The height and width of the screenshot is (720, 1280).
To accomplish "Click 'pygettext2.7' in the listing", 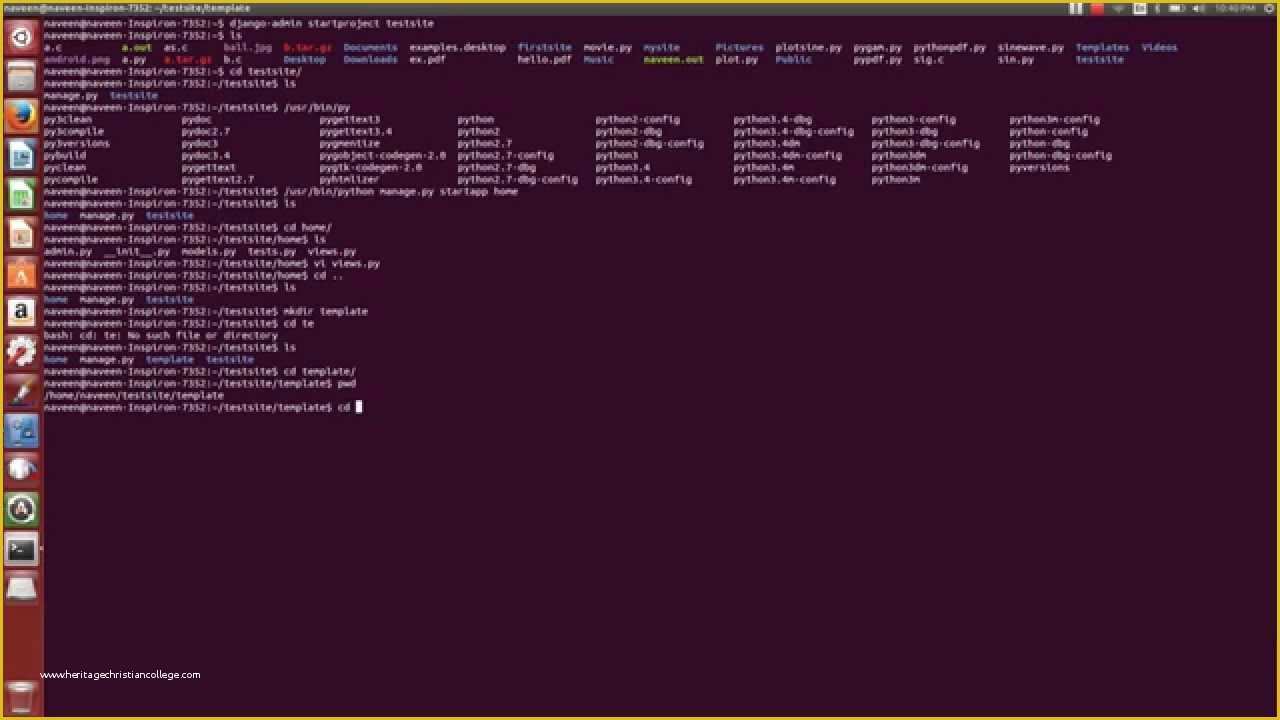I will (x=217, y=179).
